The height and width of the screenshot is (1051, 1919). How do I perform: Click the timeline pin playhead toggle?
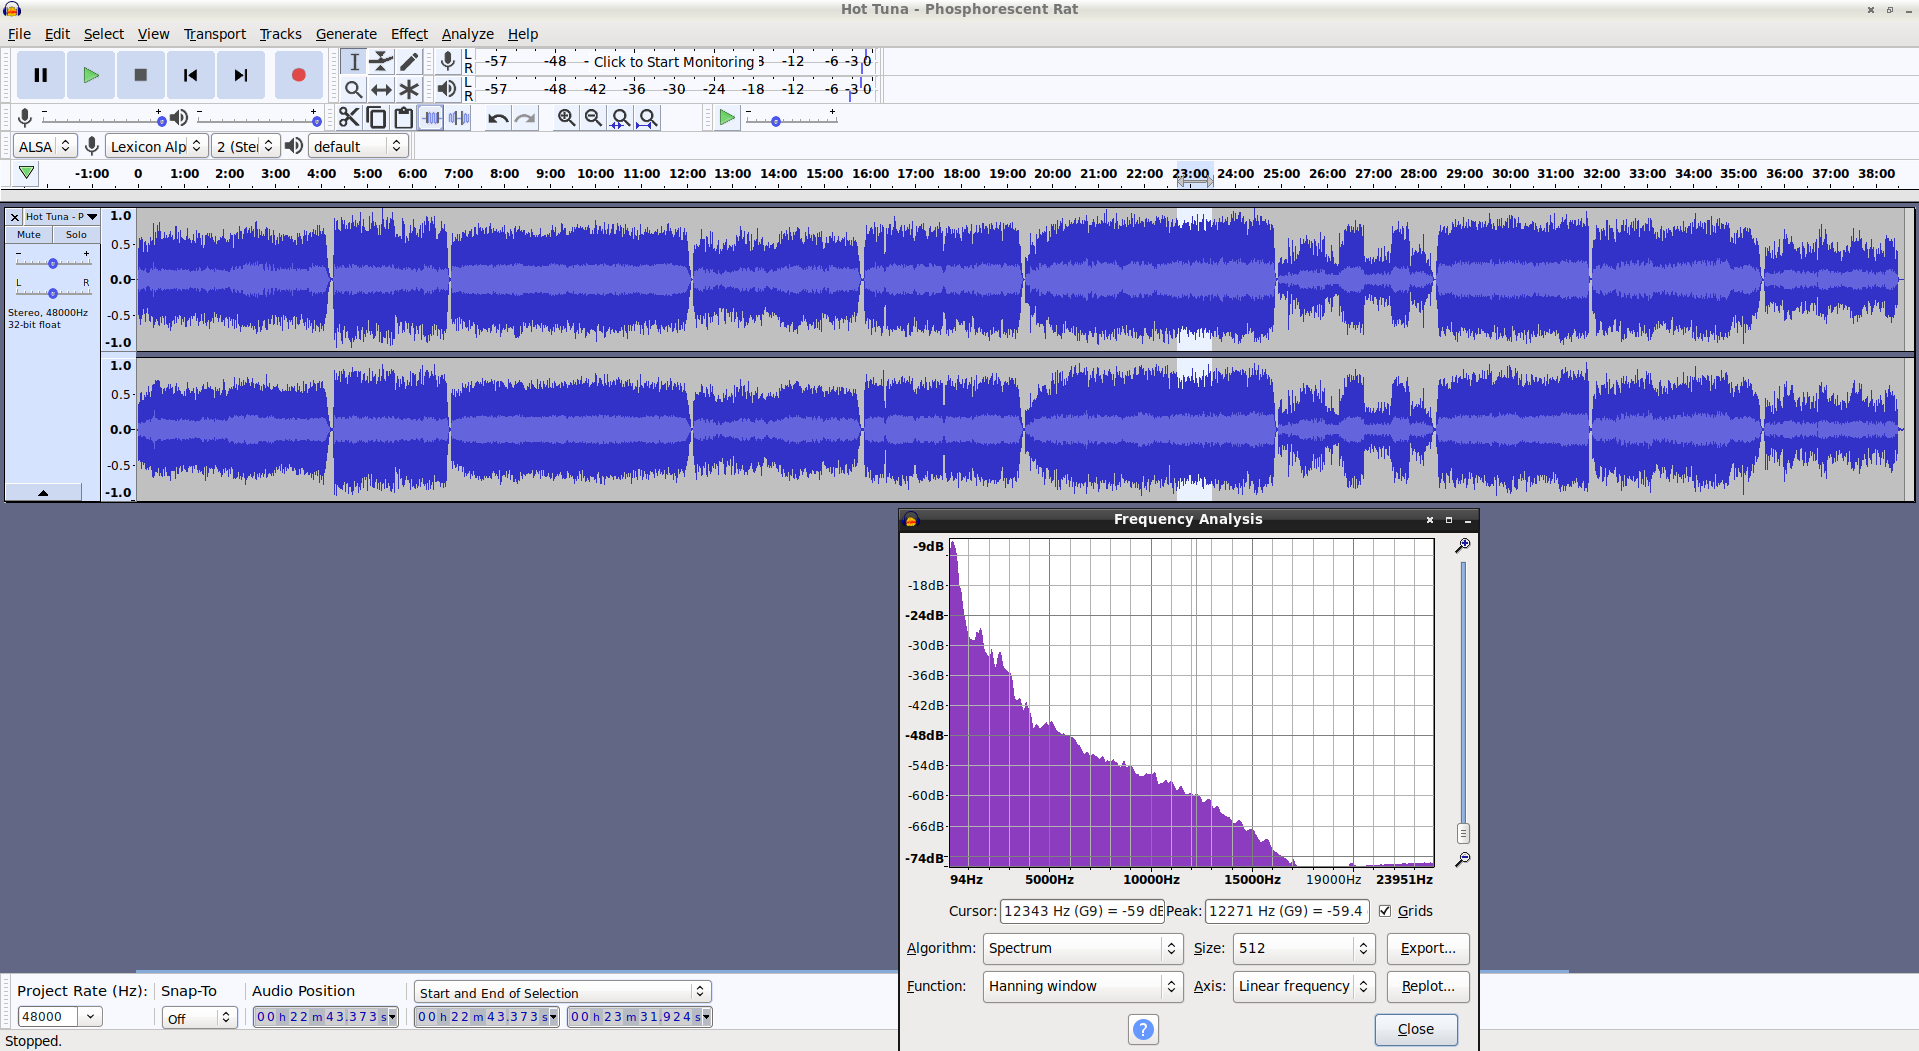(27, 173)
